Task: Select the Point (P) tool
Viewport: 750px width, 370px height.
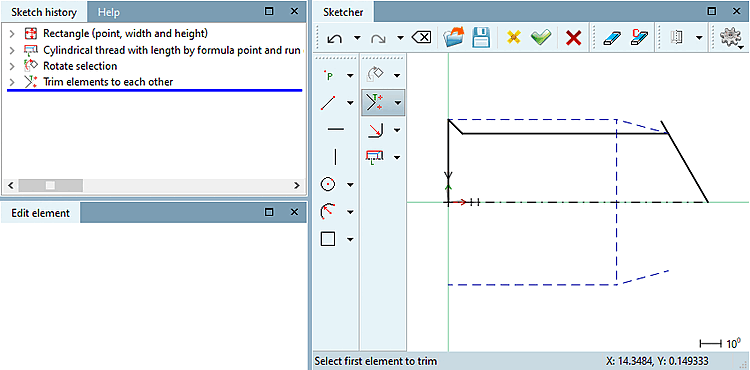Action: pos(329,76)
